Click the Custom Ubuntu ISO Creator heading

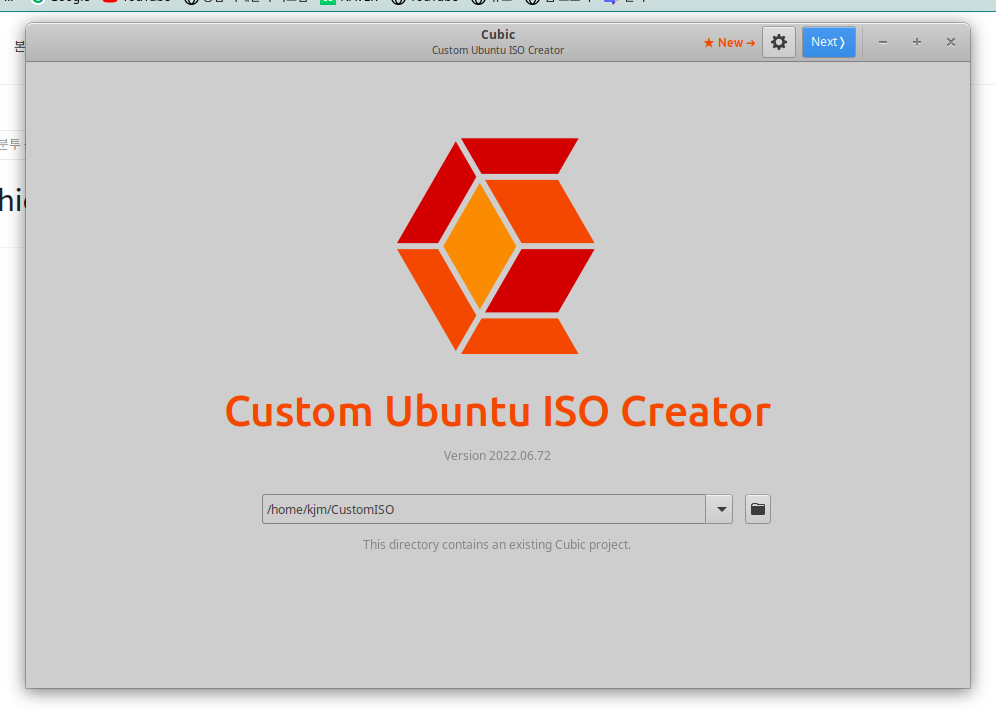click(498, 412)
